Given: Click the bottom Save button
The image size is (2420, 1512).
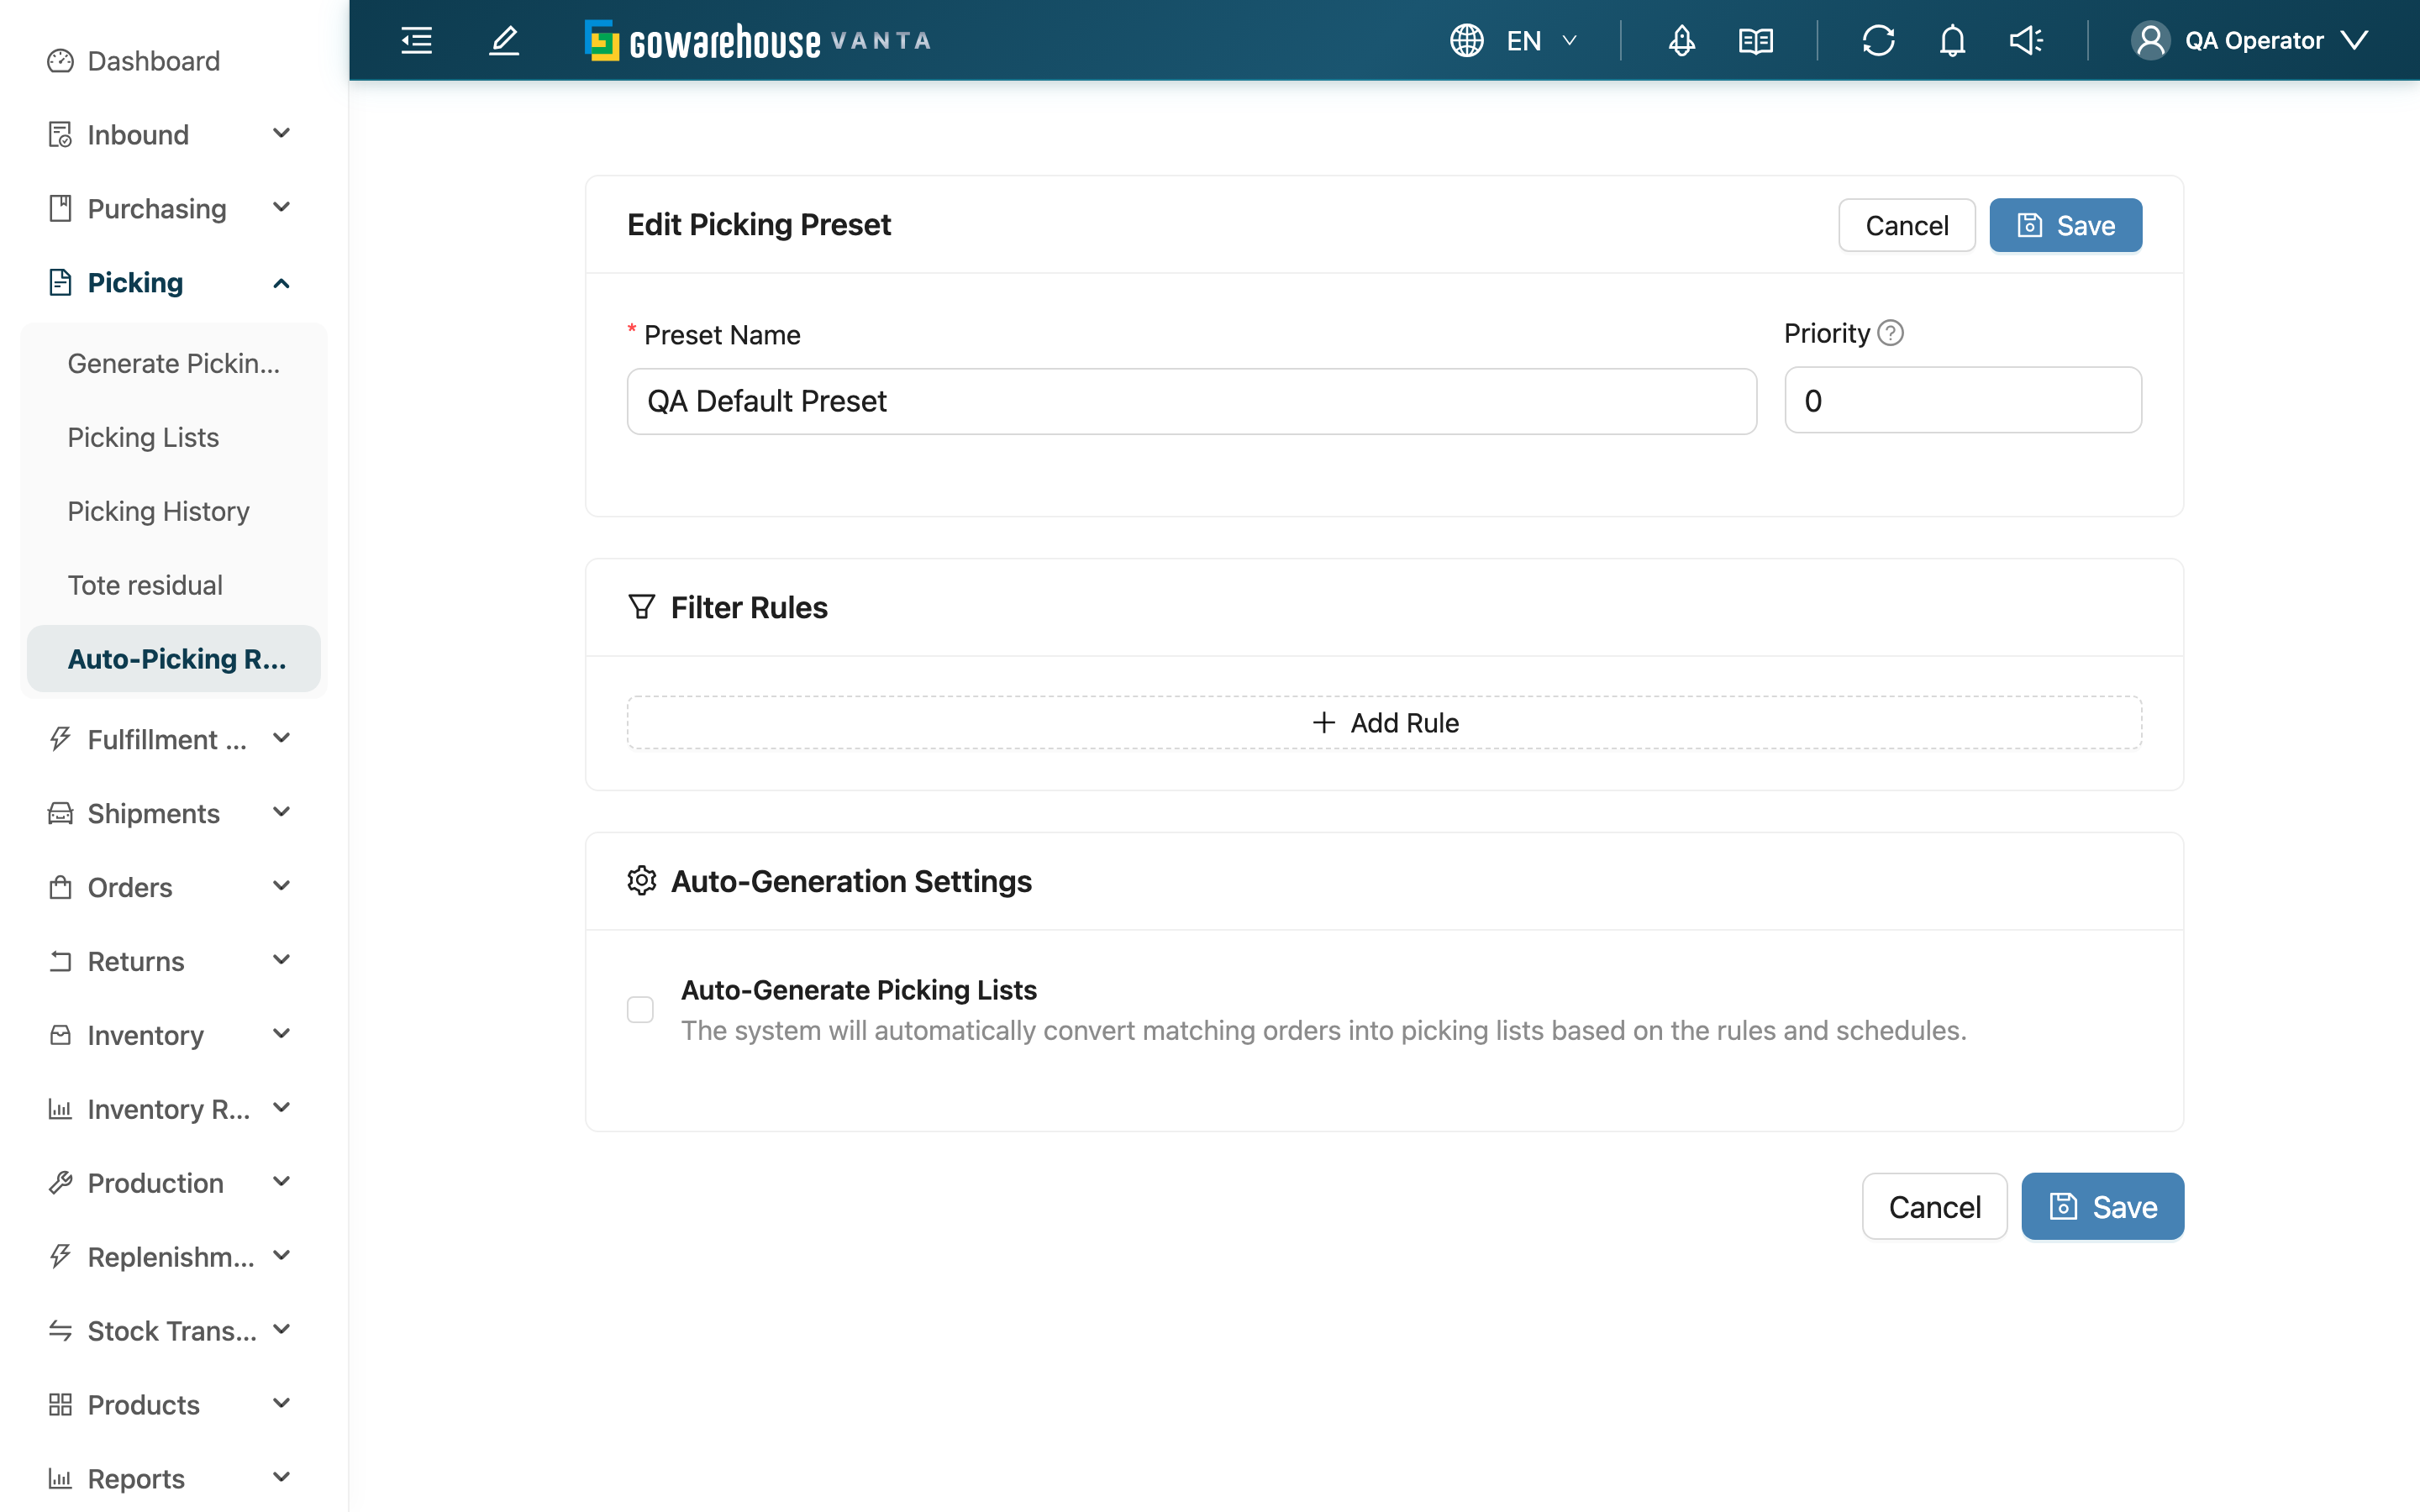Looking at the screenshot, I should click(x=2102, y=1206).
